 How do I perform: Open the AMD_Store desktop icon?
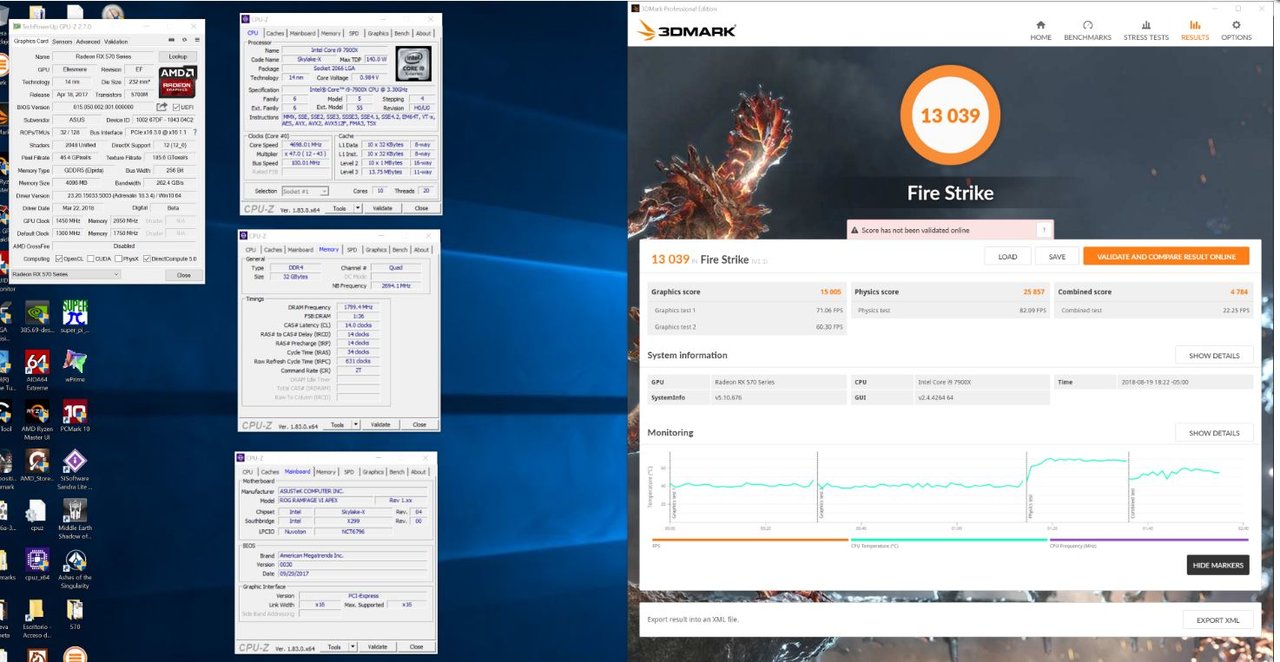[37, 465]
